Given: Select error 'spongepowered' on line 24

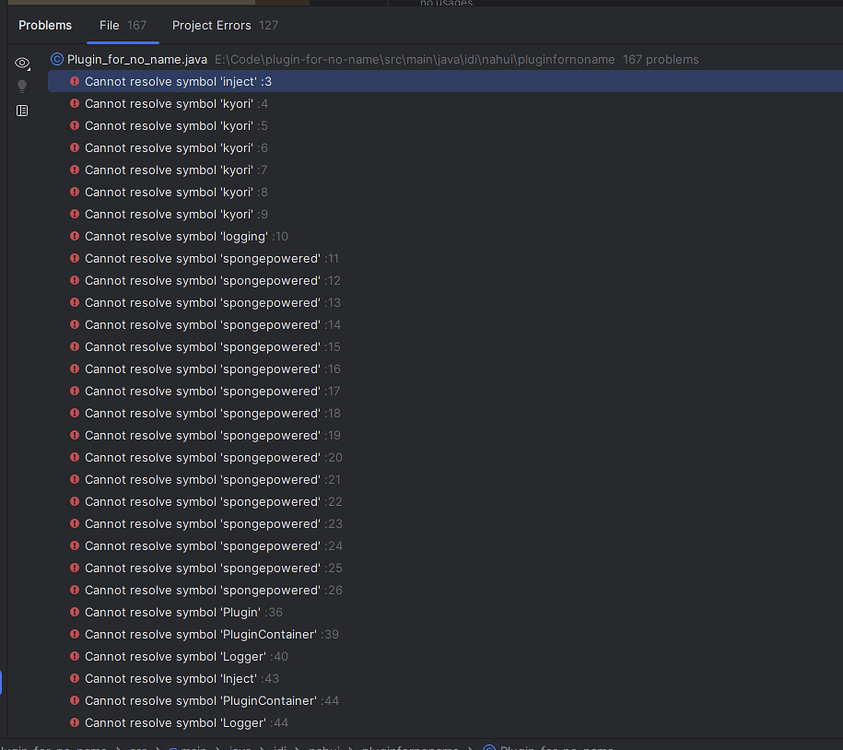Looking at the screenshot, I should pyautogui.click(x=446, y=546).
